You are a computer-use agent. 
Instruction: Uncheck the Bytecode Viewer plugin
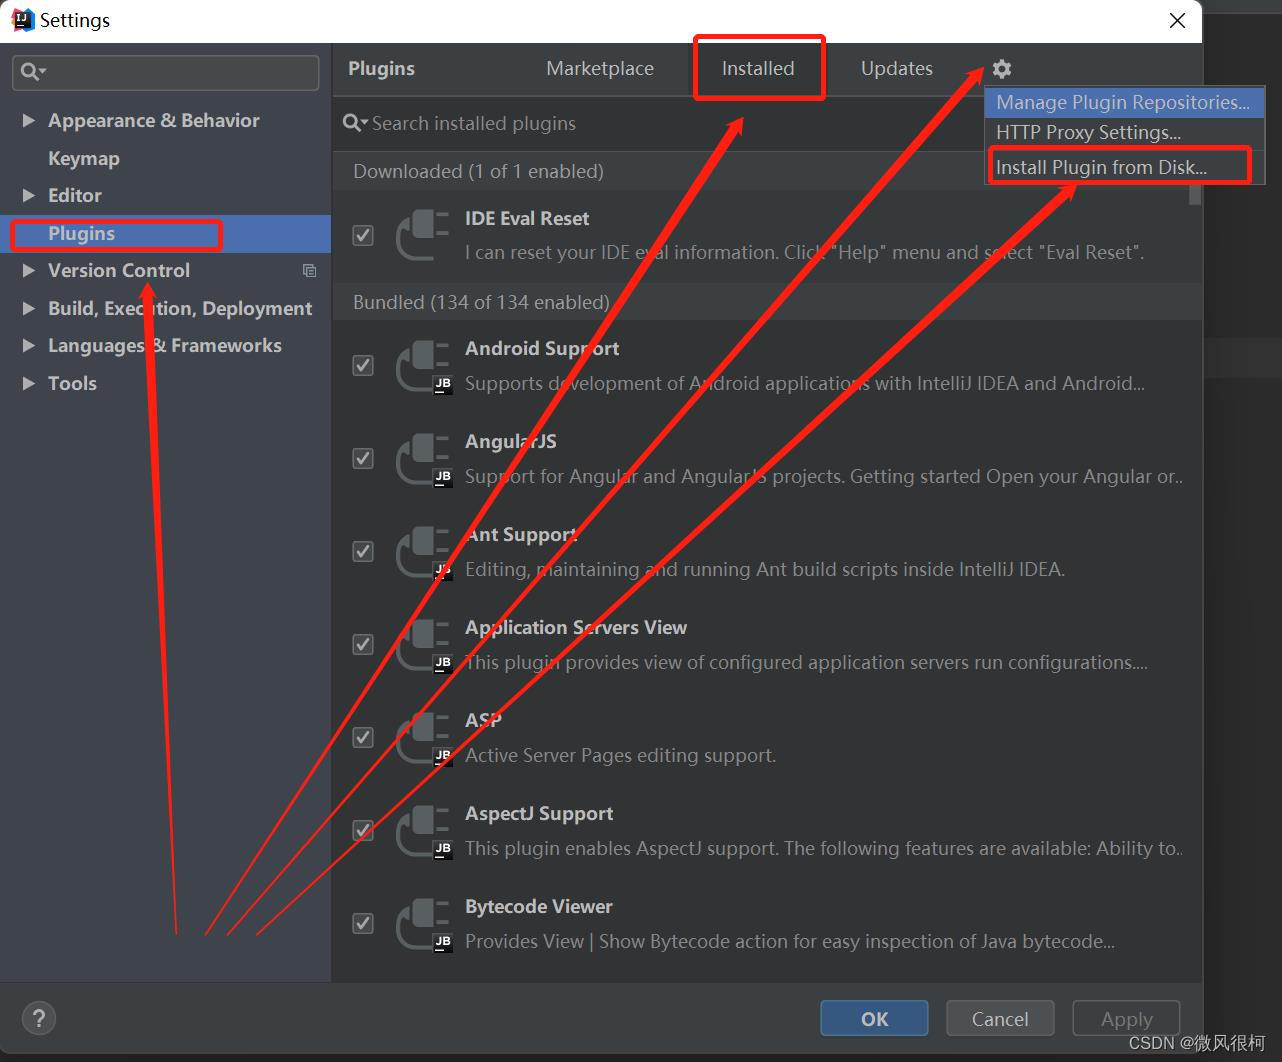363,924
